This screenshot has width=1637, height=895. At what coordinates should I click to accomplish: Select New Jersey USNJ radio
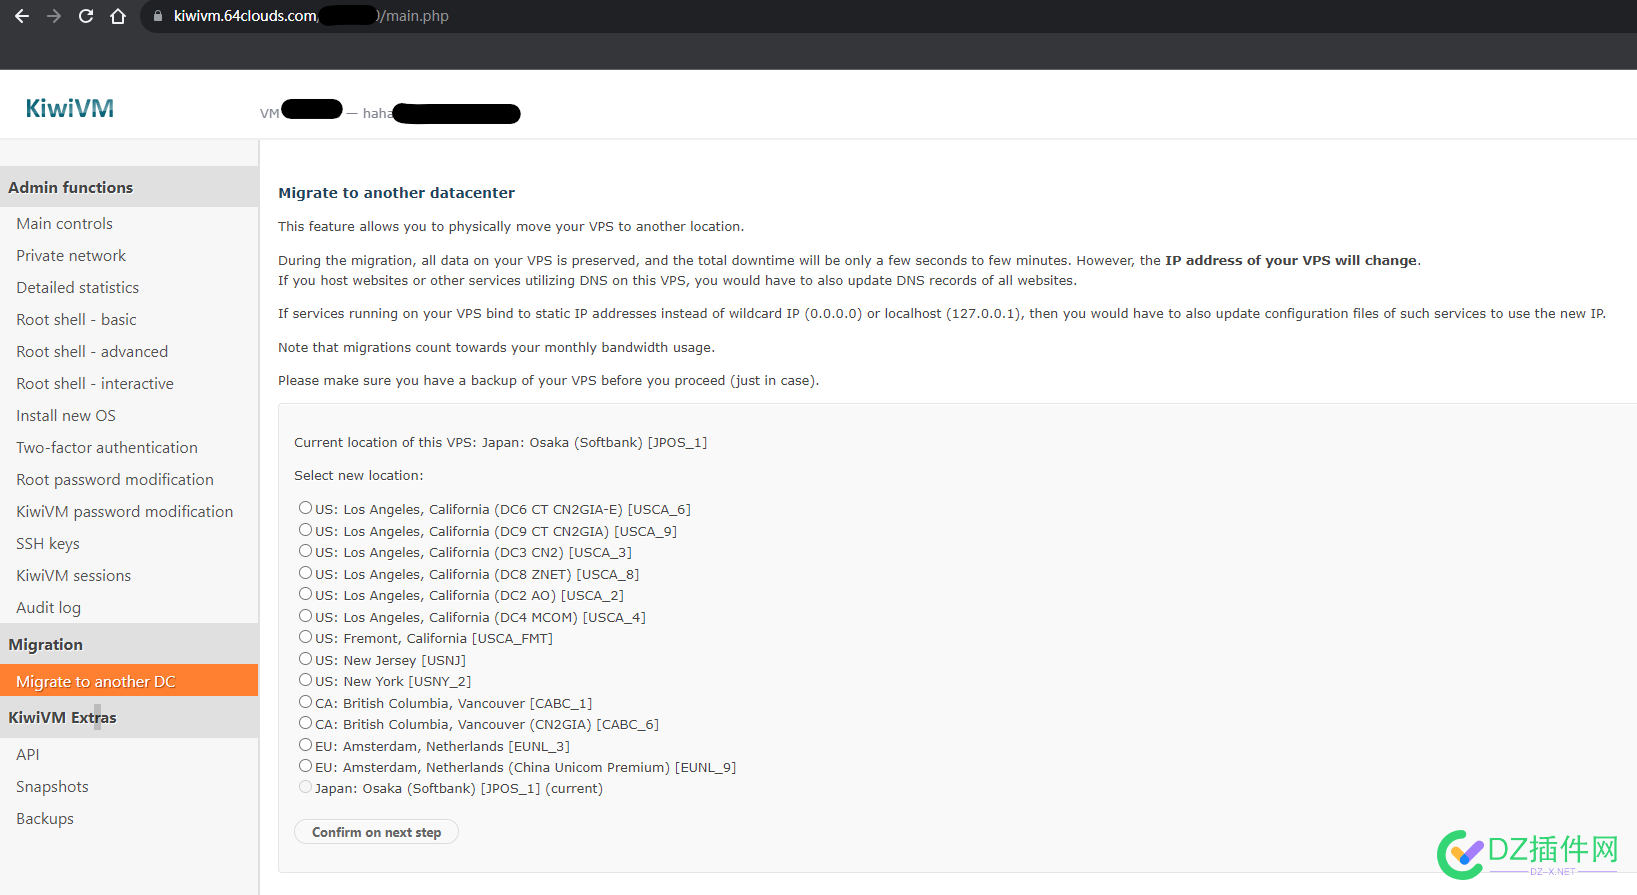pyautogui.click(x=305, y=659)
